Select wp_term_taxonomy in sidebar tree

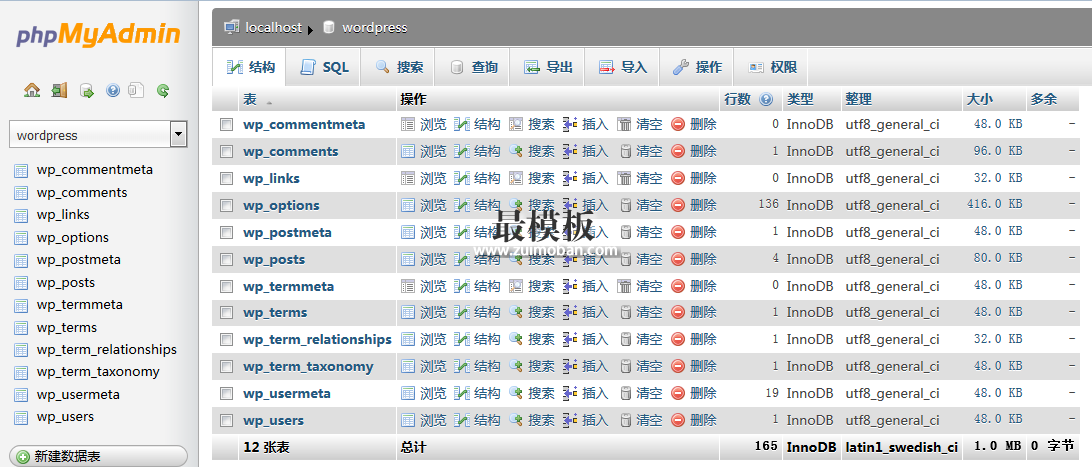[x=98, y=372]
